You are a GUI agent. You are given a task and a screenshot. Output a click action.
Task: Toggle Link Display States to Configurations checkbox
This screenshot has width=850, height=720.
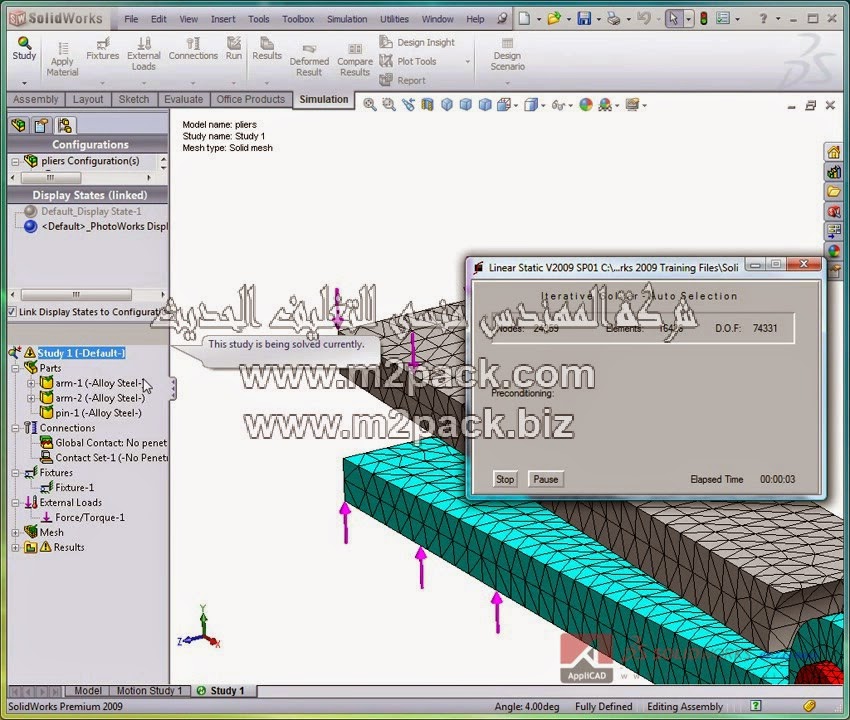12,312
